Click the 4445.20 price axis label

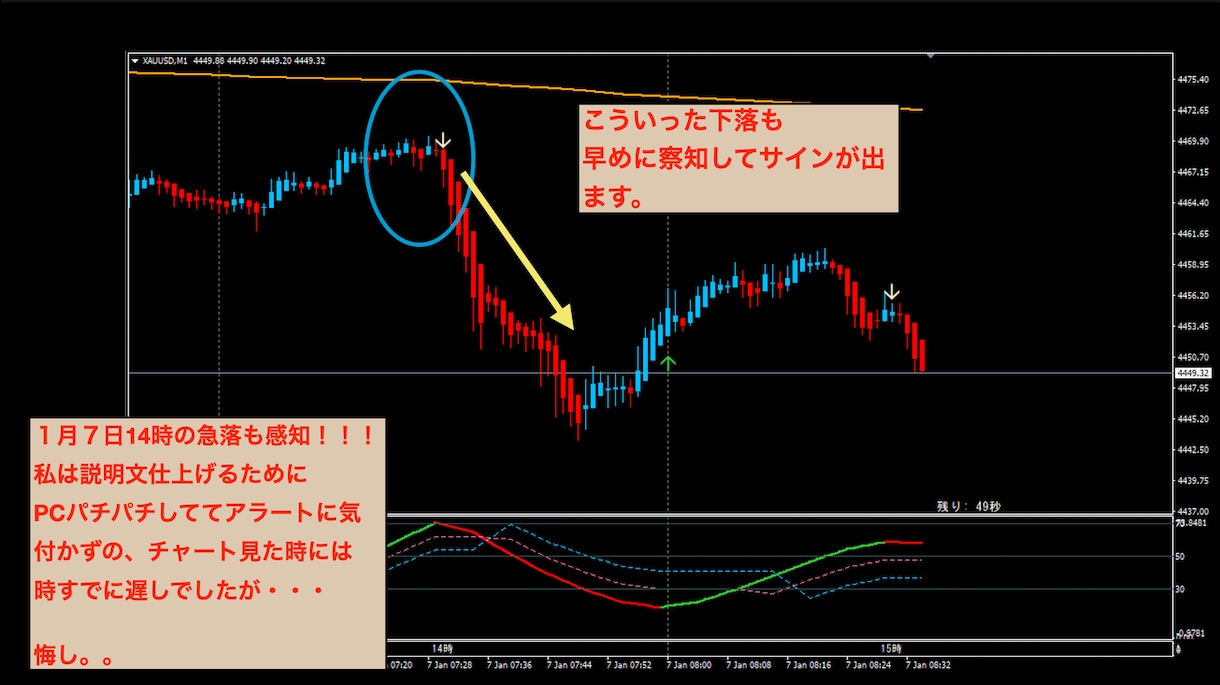tap(1194, 419)
